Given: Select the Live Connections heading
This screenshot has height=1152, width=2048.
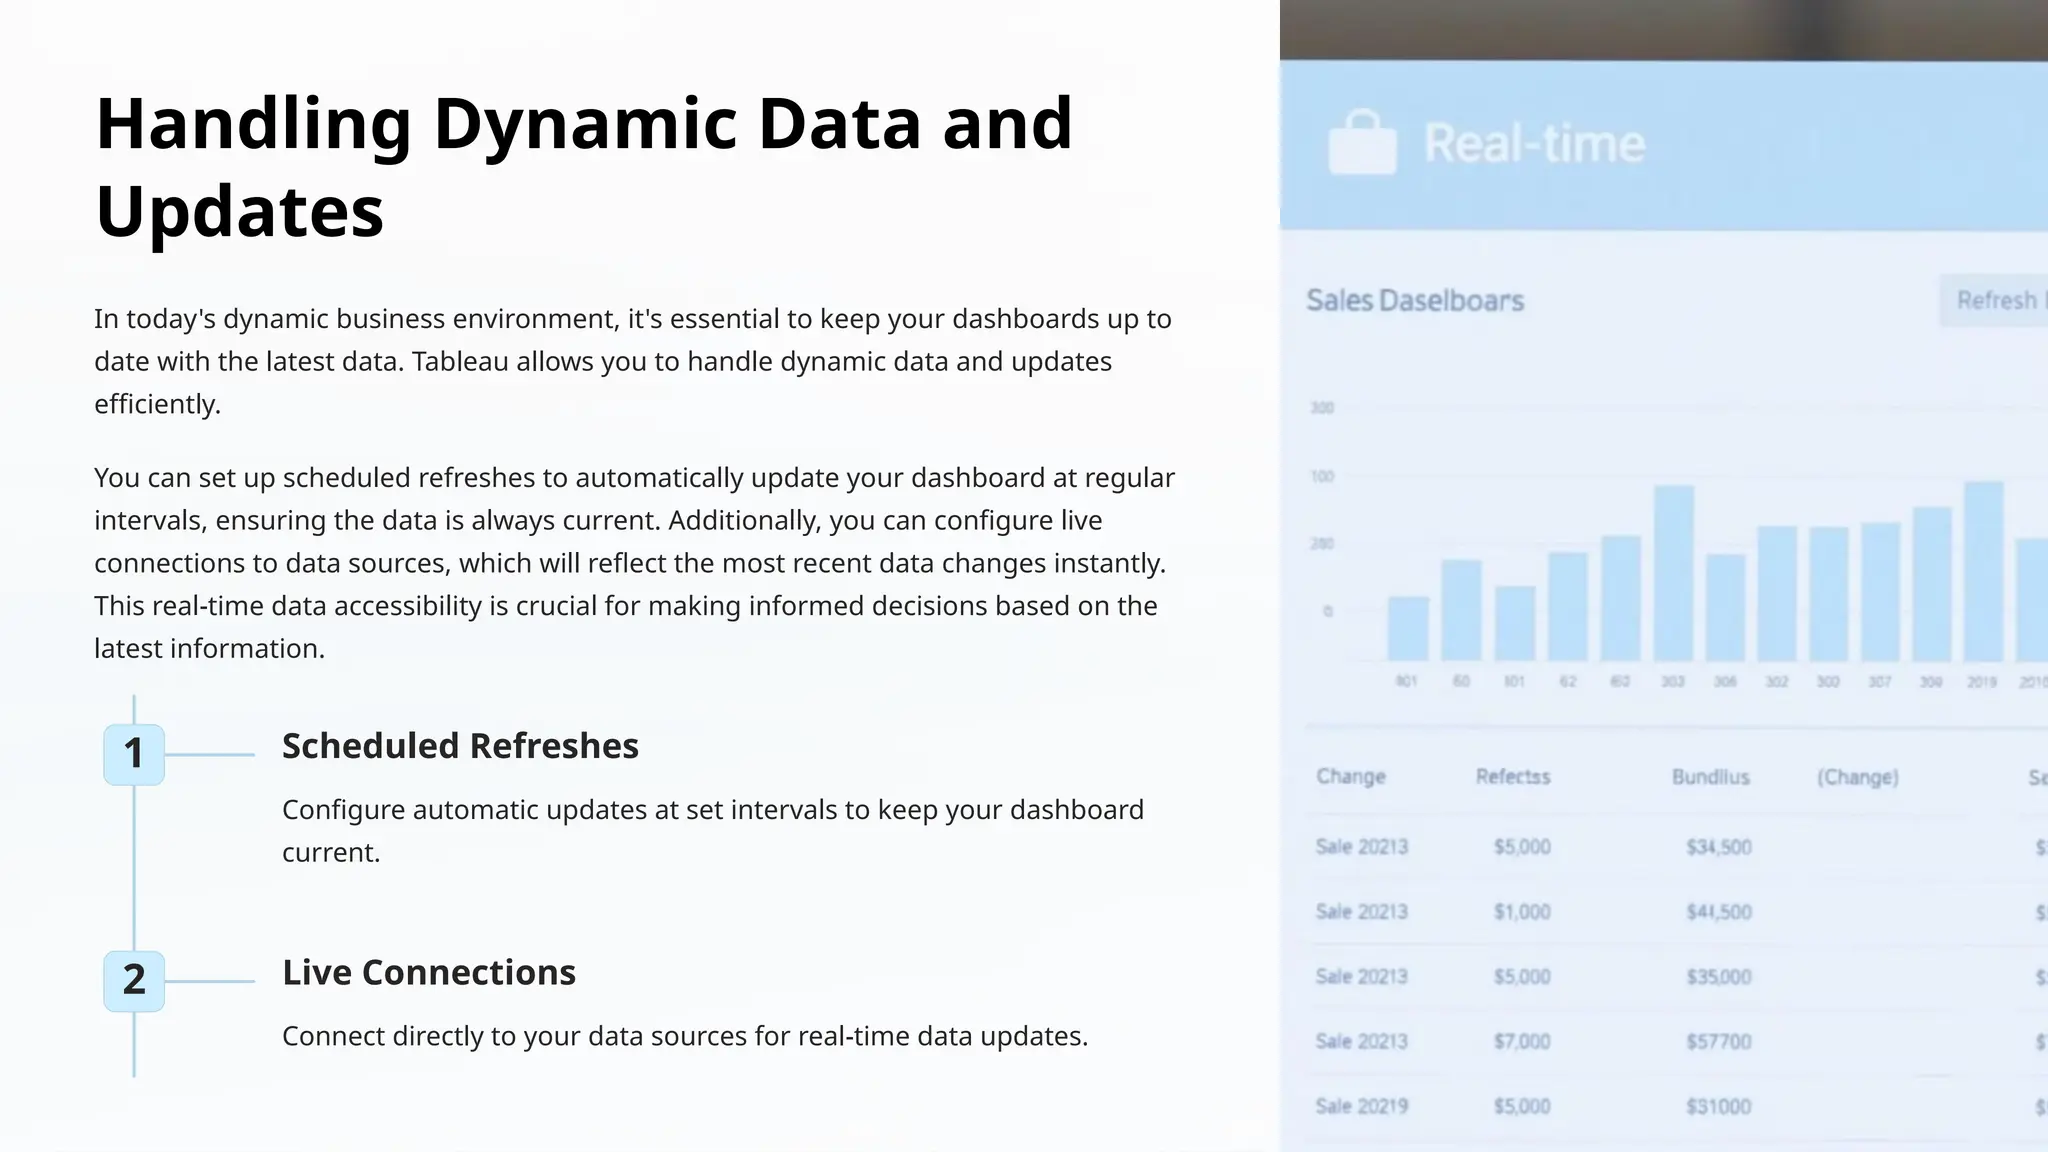Looking at the screenshot, I should click(x=428, y=972).
